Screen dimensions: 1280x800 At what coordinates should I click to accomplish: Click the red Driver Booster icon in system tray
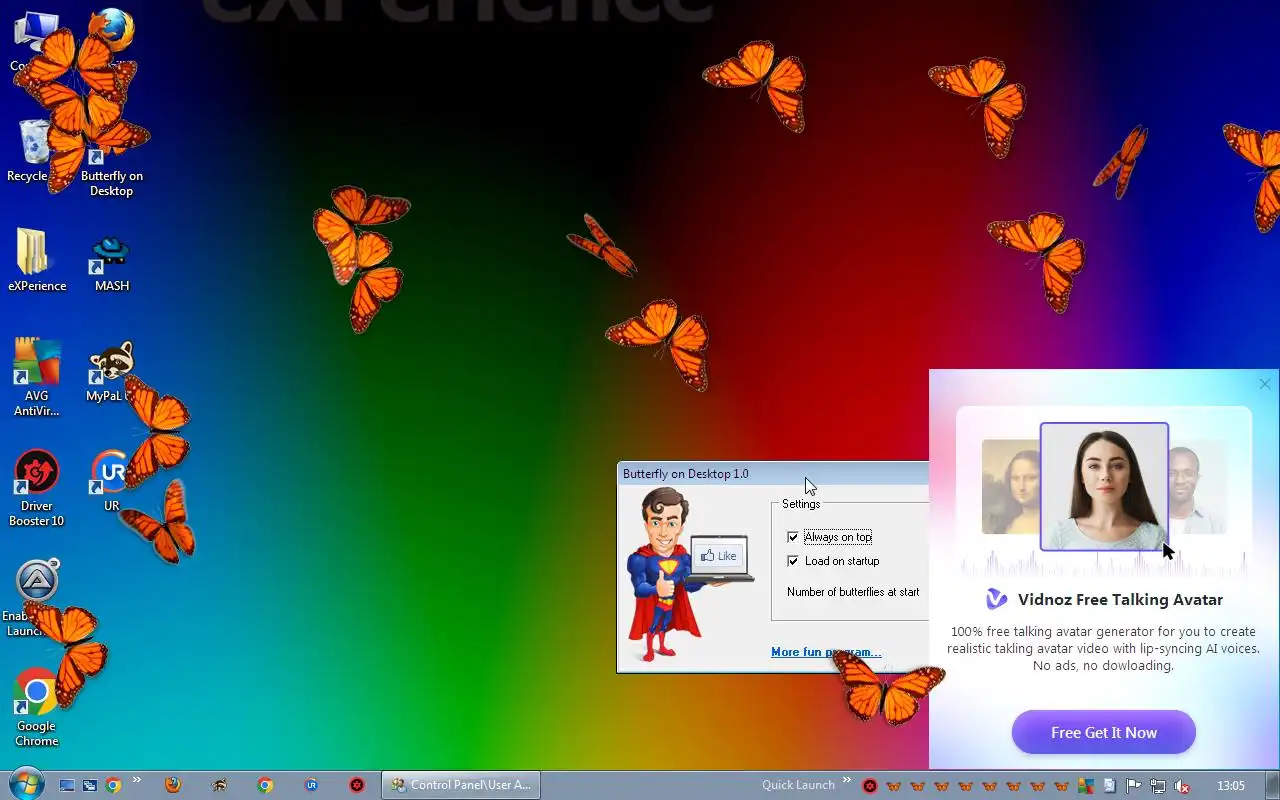pos(870,786)
